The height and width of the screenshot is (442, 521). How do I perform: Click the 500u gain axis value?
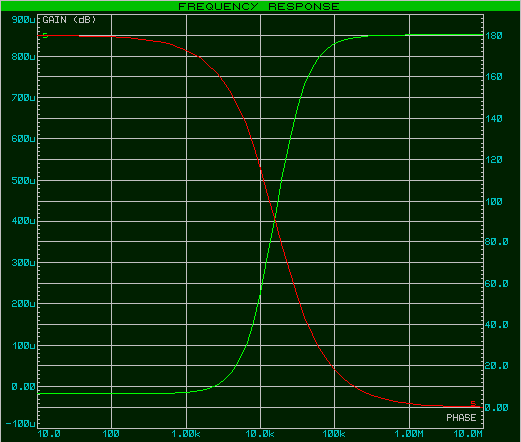[x=23, y=181]
